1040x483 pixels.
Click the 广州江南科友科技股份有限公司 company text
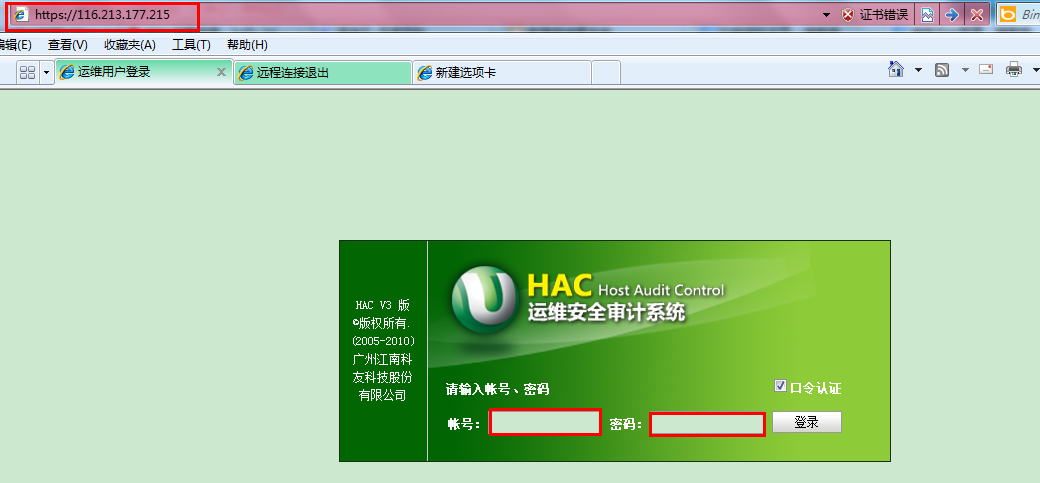coord(383,378)
